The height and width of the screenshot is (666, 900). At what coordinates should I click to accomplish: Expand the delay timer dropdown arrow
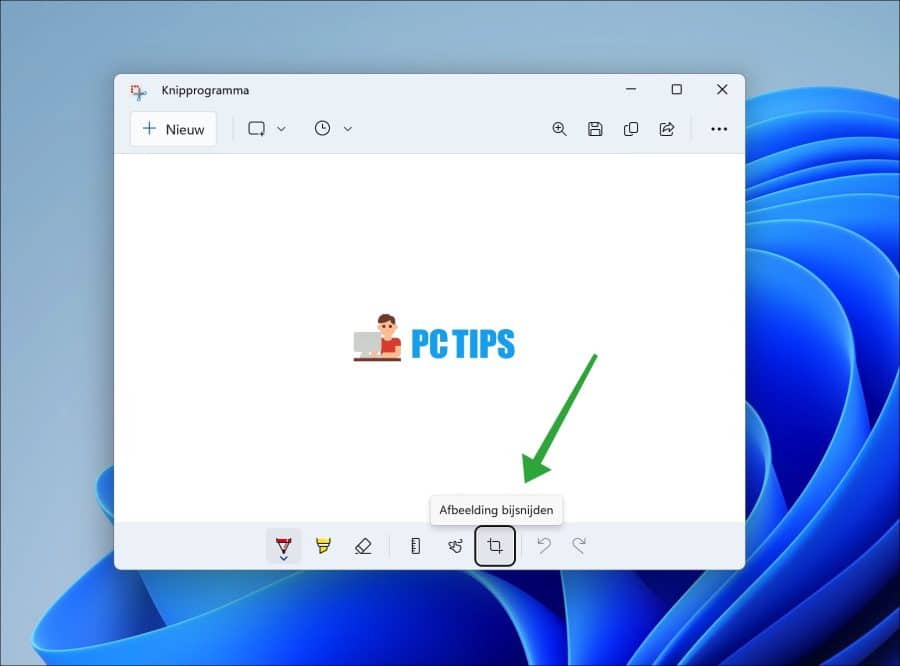pyautogui.click(x=348, y=129)
